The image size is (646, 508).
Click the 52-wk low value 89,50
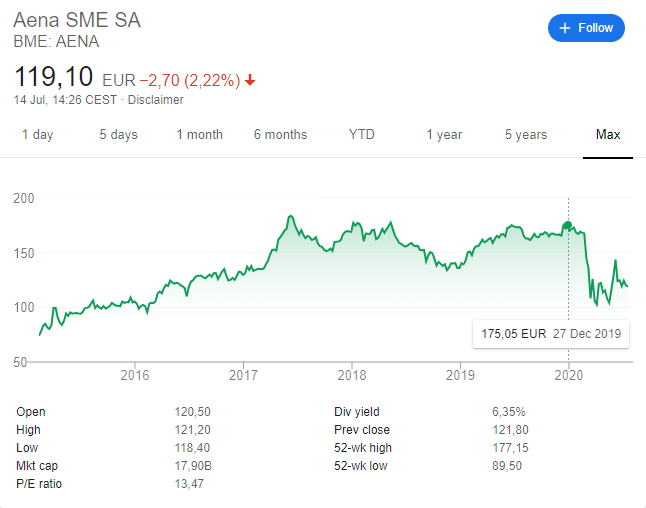click(x=507, y=466)
